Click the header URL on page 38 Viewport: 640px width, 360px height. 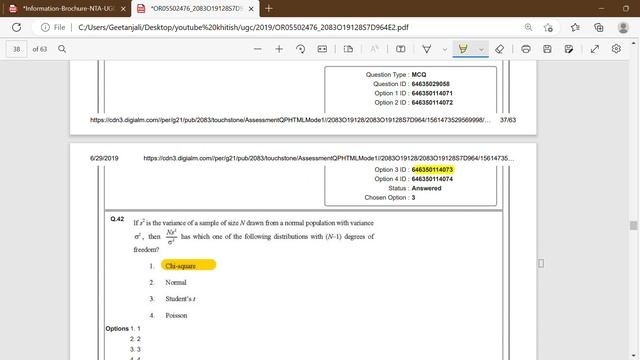tap(329, 158)
